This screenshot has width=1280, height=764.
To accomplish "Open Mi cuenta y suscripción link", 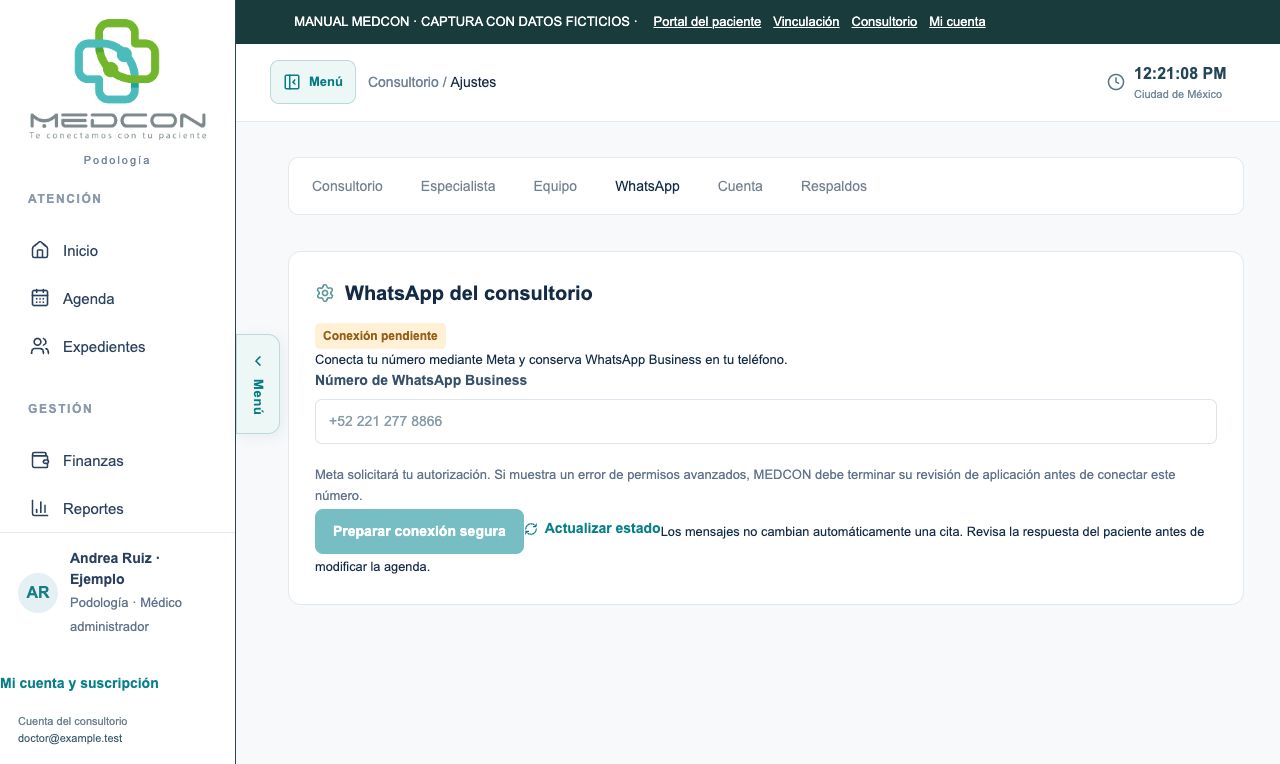I will click(x=79, y=683).
